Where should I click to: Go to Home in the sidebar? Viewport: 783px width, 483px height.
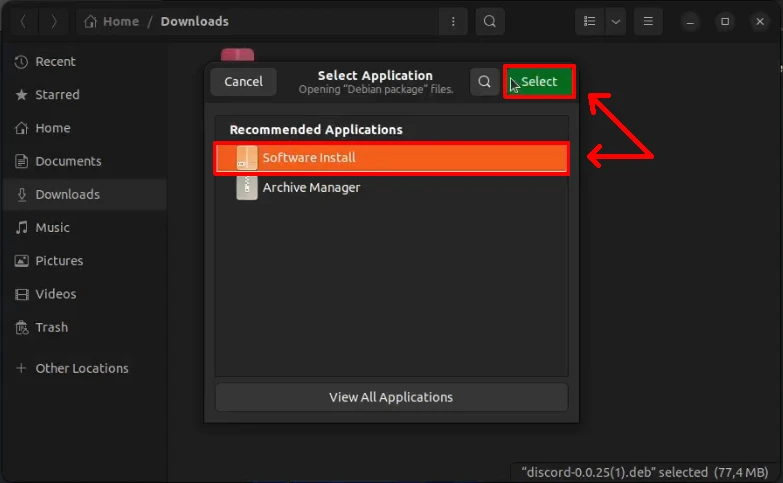tap(85, 128)
